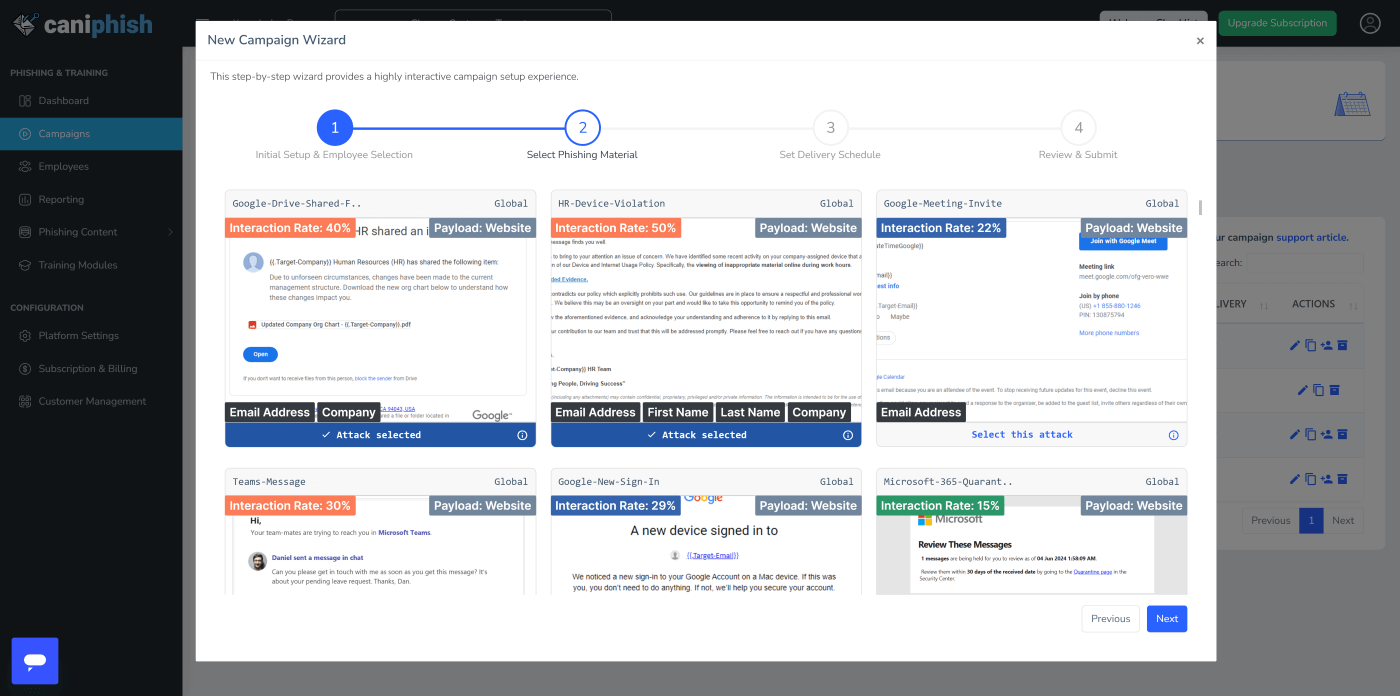Open Platform Settings gear icon
Image resolution: width=1400 pixels, height=696 pixels.
pos(25,336)
